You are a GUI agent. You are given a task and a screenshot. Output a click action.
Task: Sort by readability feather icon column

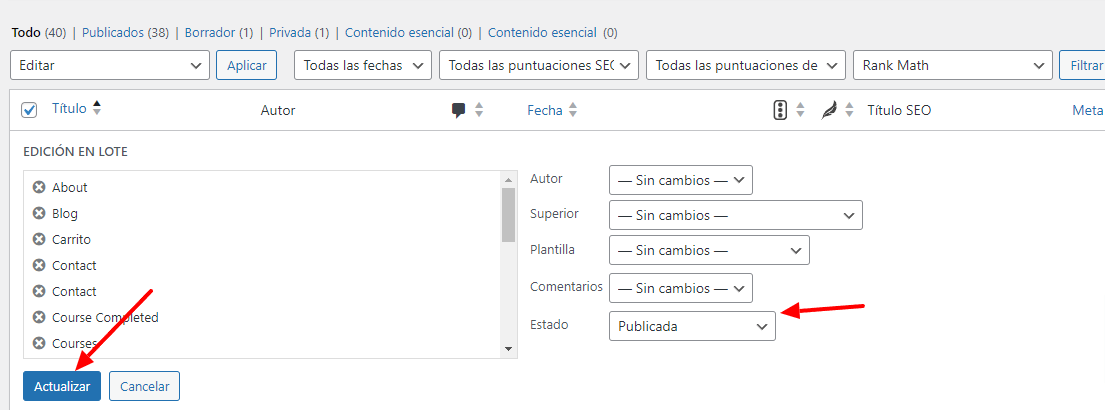coord(837,110)
